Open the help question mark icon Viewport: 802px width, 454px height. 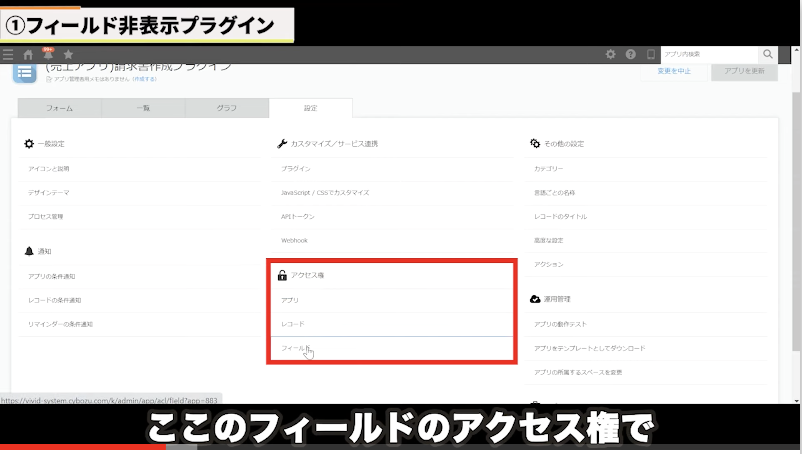pos(631,54)
